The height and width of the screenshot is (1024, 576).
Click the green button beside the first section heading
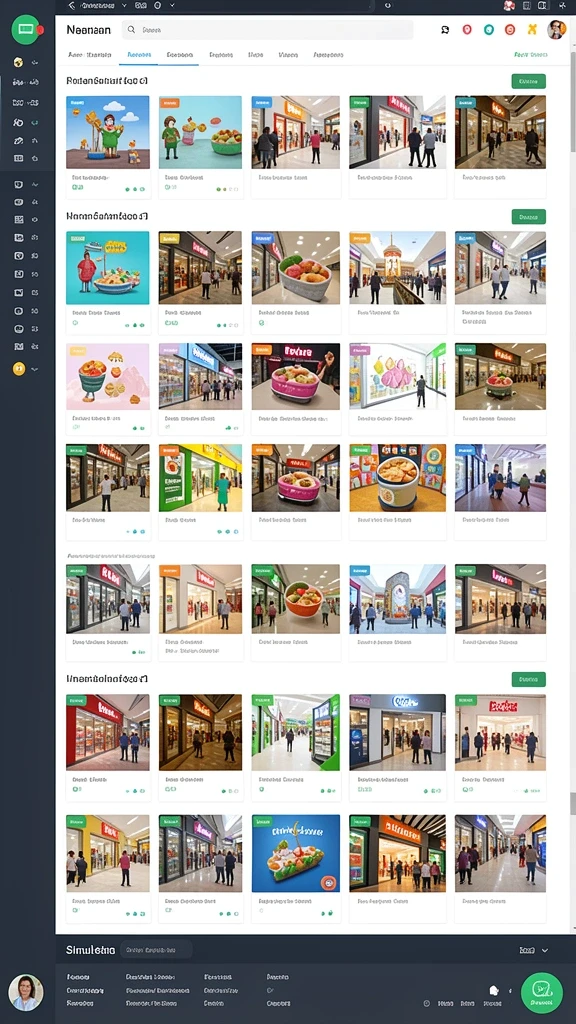click(528, 82)
